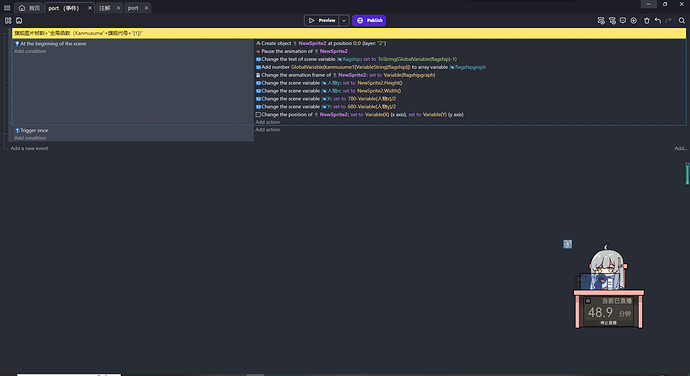Open the hamburger main menu

tap(7, 8)
